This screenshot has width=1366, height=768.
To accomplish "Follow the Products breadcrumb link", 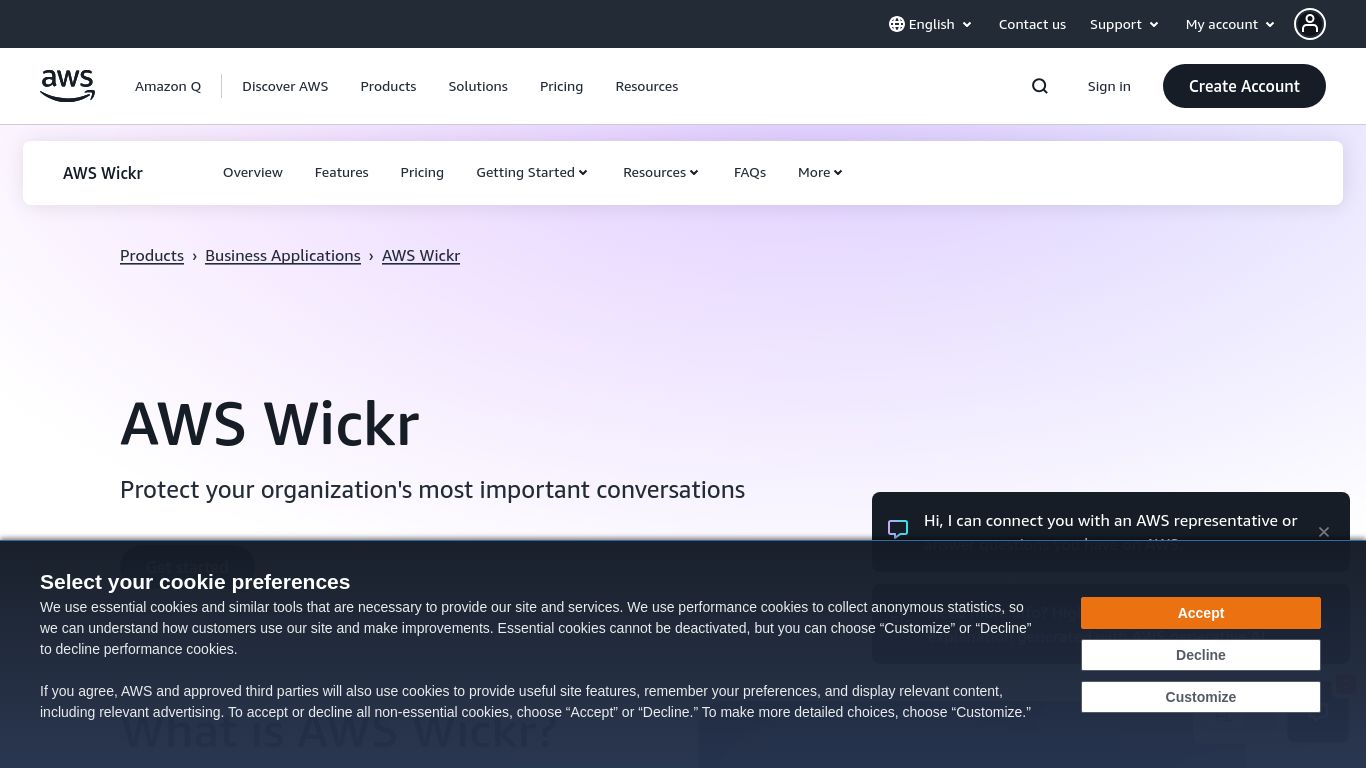I will [x=152, y=255].
